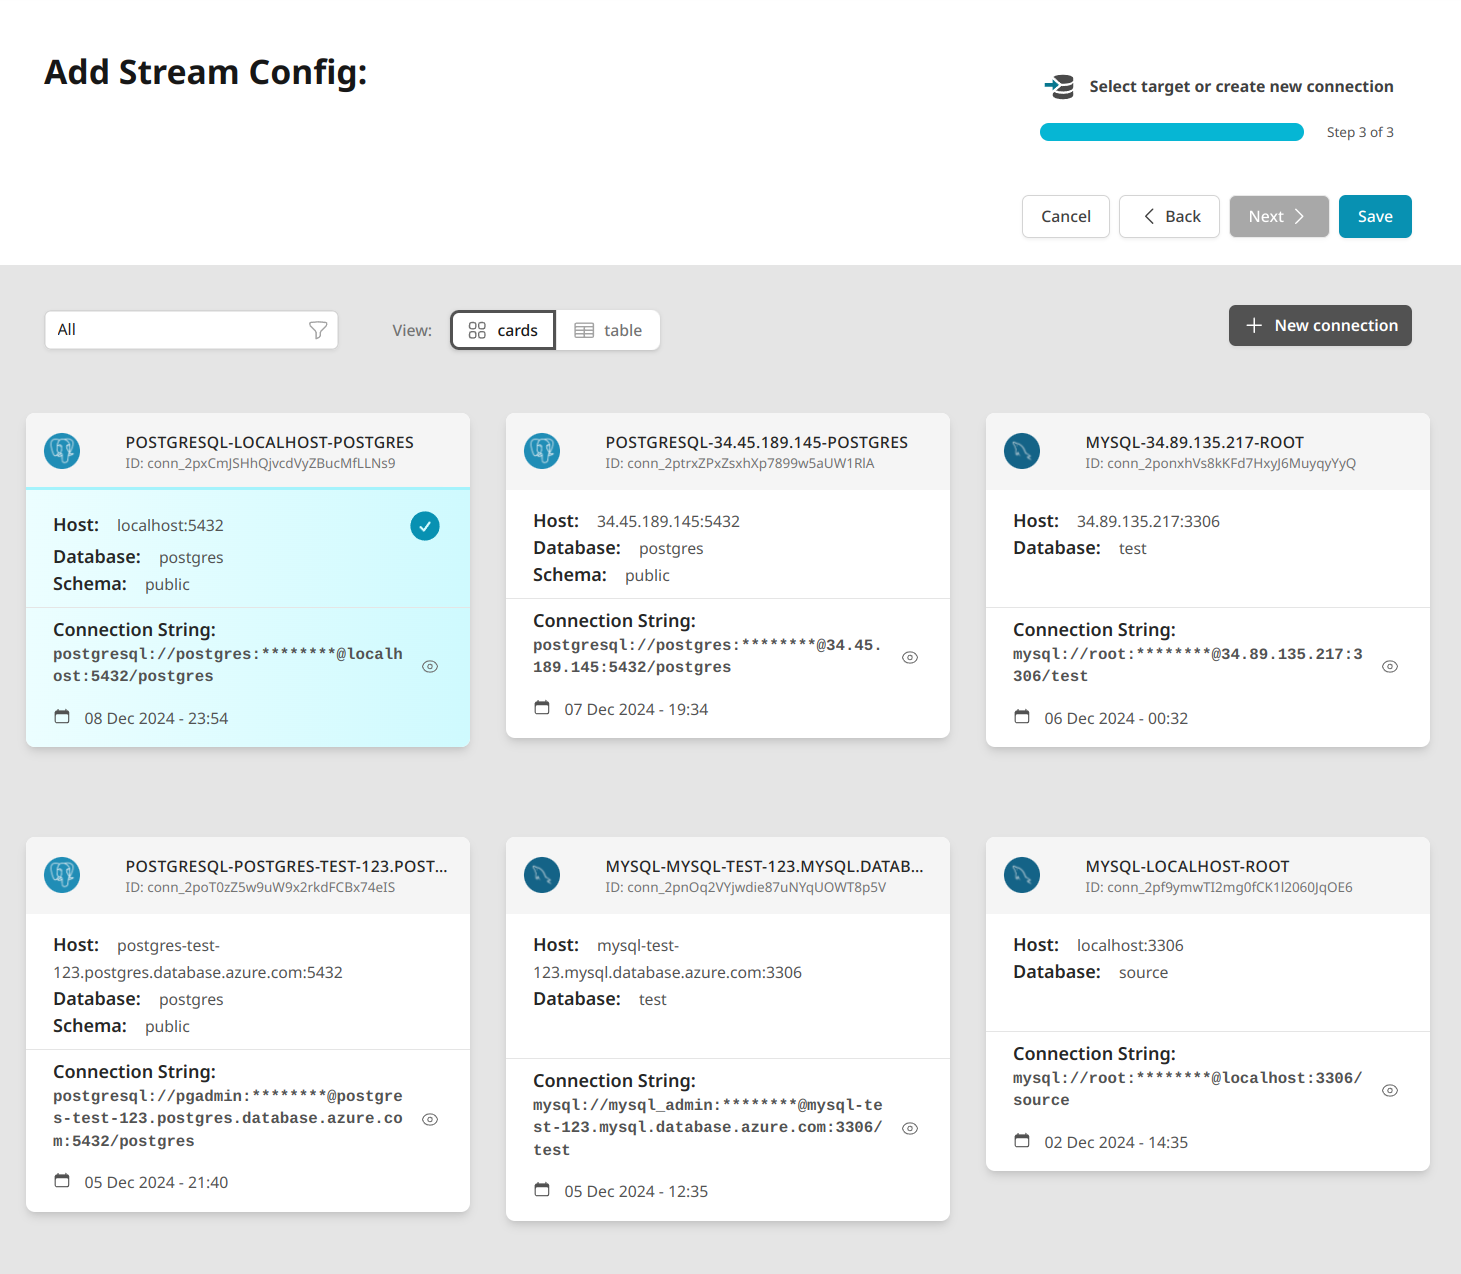Click the calendar icon next to 05 Dec 2024 - 21:40
This screenshot has height=1274, width=1461.
pyautogui.click(x=62, y=1181)
